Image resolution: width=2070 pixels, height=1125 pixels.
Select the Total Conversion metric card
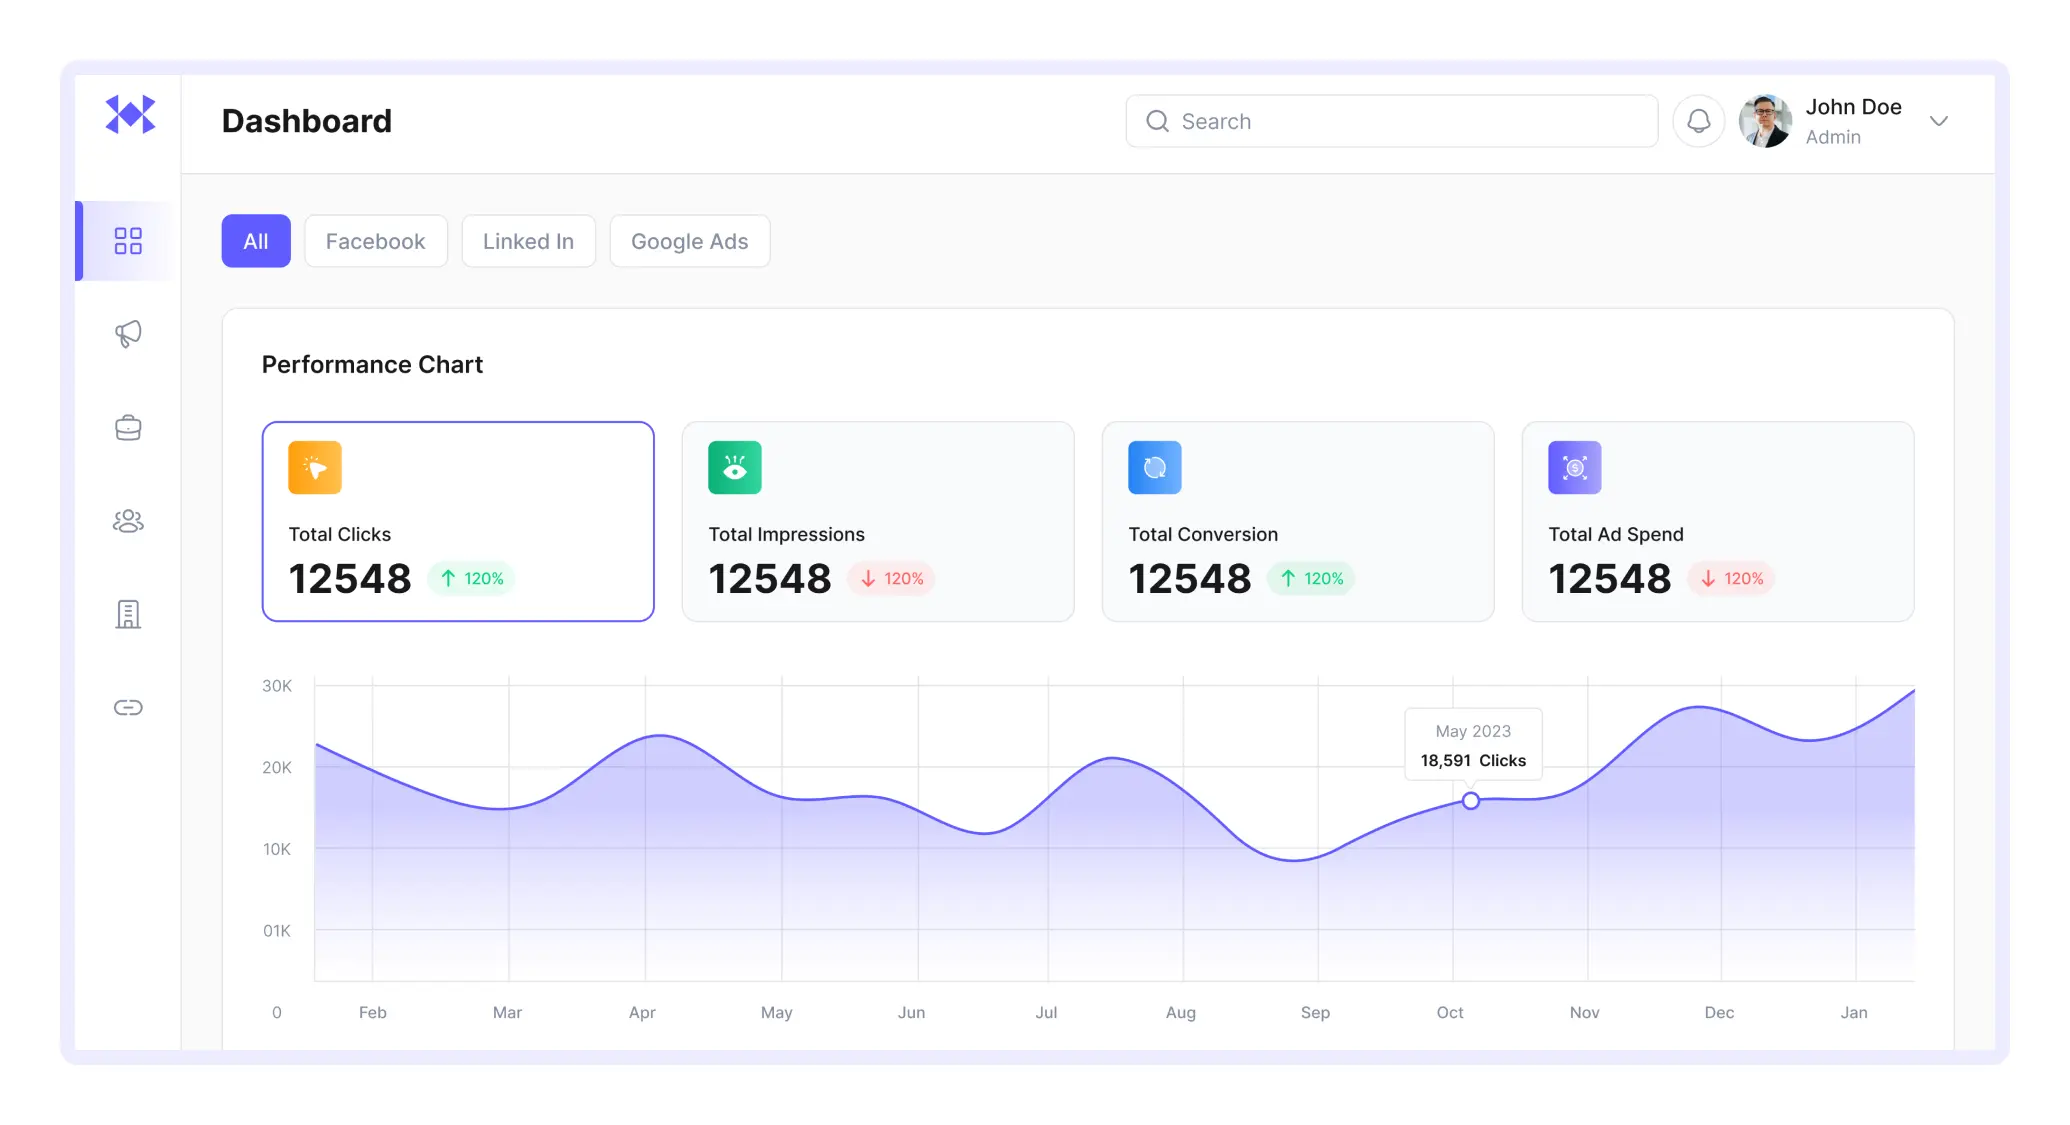click(x=1297, y=521)
